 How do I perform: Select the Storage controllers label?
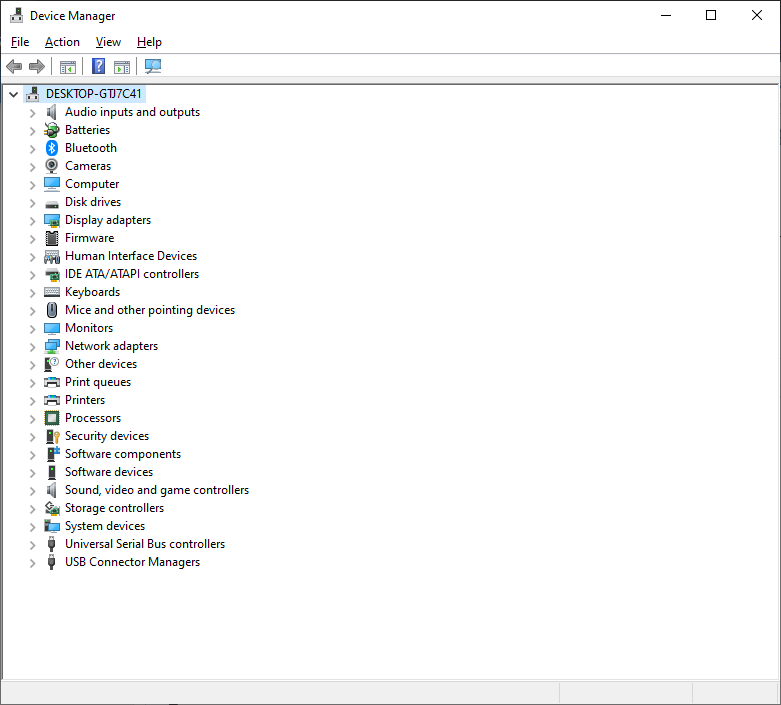point(115,508)
